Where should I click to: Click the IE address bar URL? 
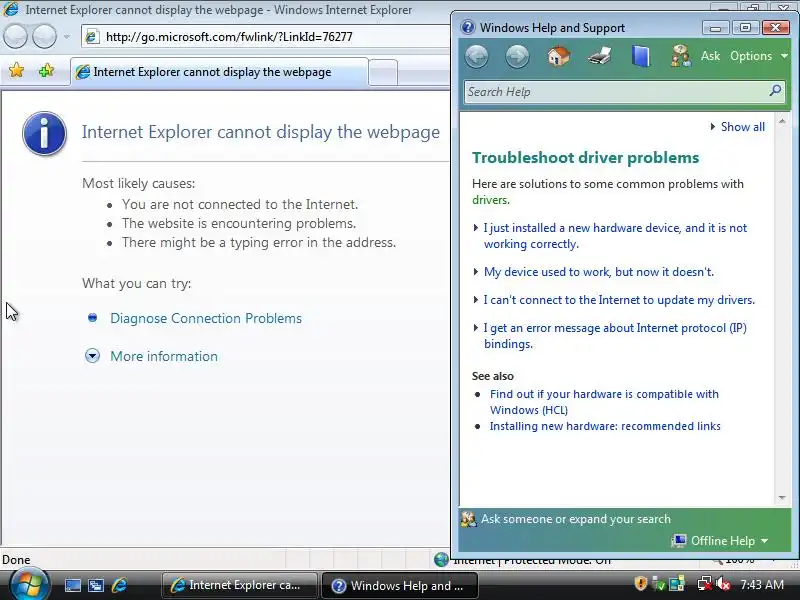(229, 37)
